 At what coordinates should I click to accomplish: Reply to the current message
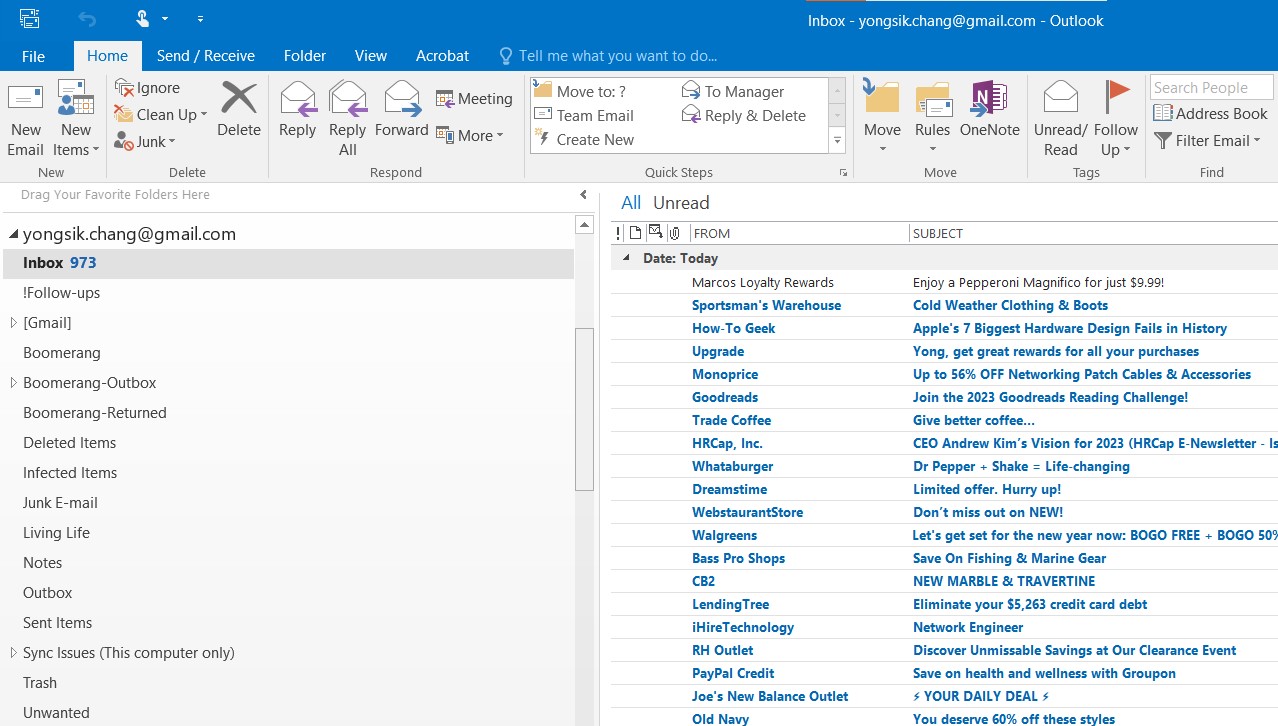(297, 115)
